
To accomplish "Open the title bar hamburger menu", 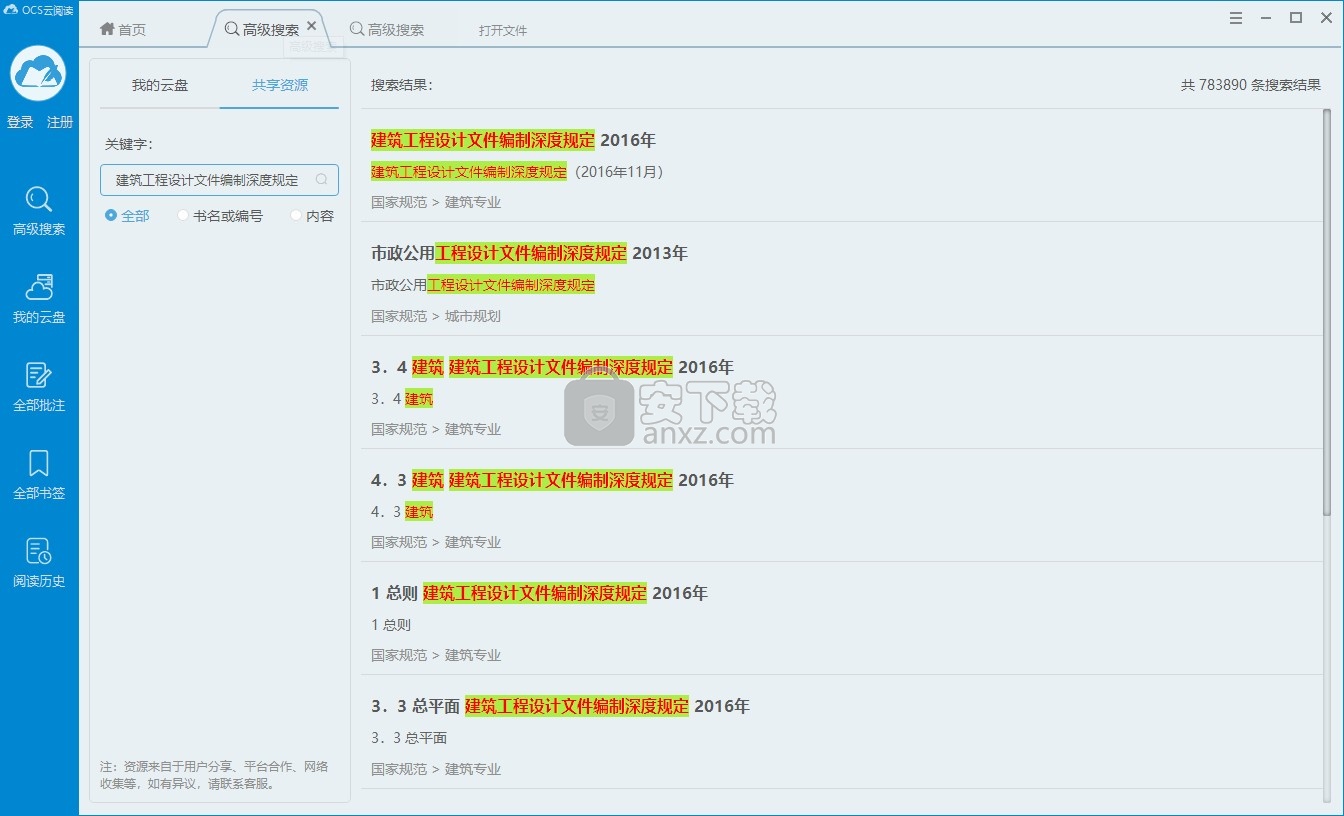I will click(x=1236, y=18).
